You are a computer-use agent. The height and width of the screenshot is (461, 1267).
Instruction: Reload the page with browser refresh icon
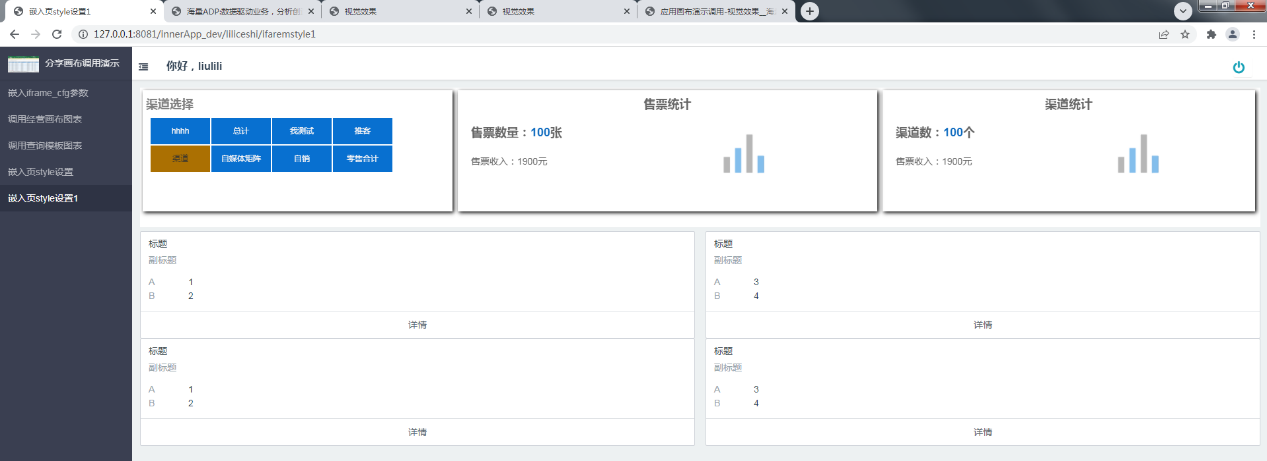[x=56, y=33]
